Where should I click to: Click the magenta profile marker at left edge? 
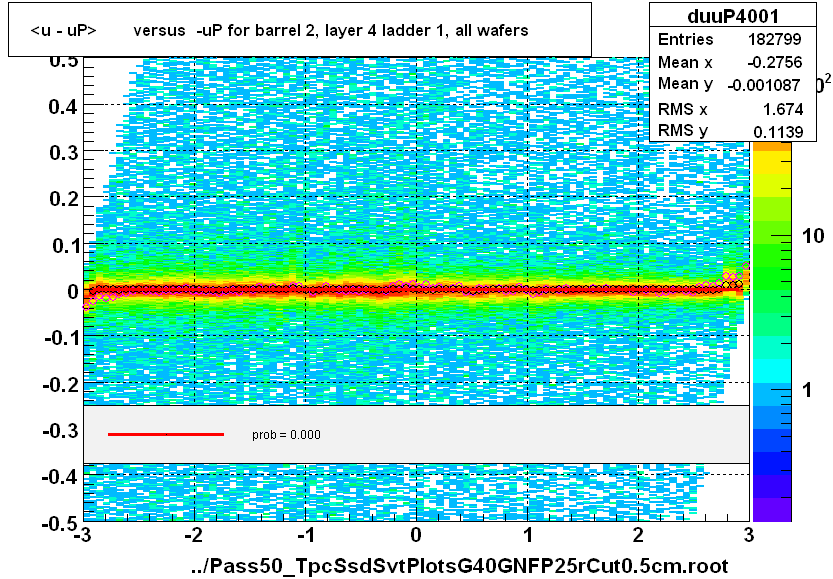click(87, 307)
